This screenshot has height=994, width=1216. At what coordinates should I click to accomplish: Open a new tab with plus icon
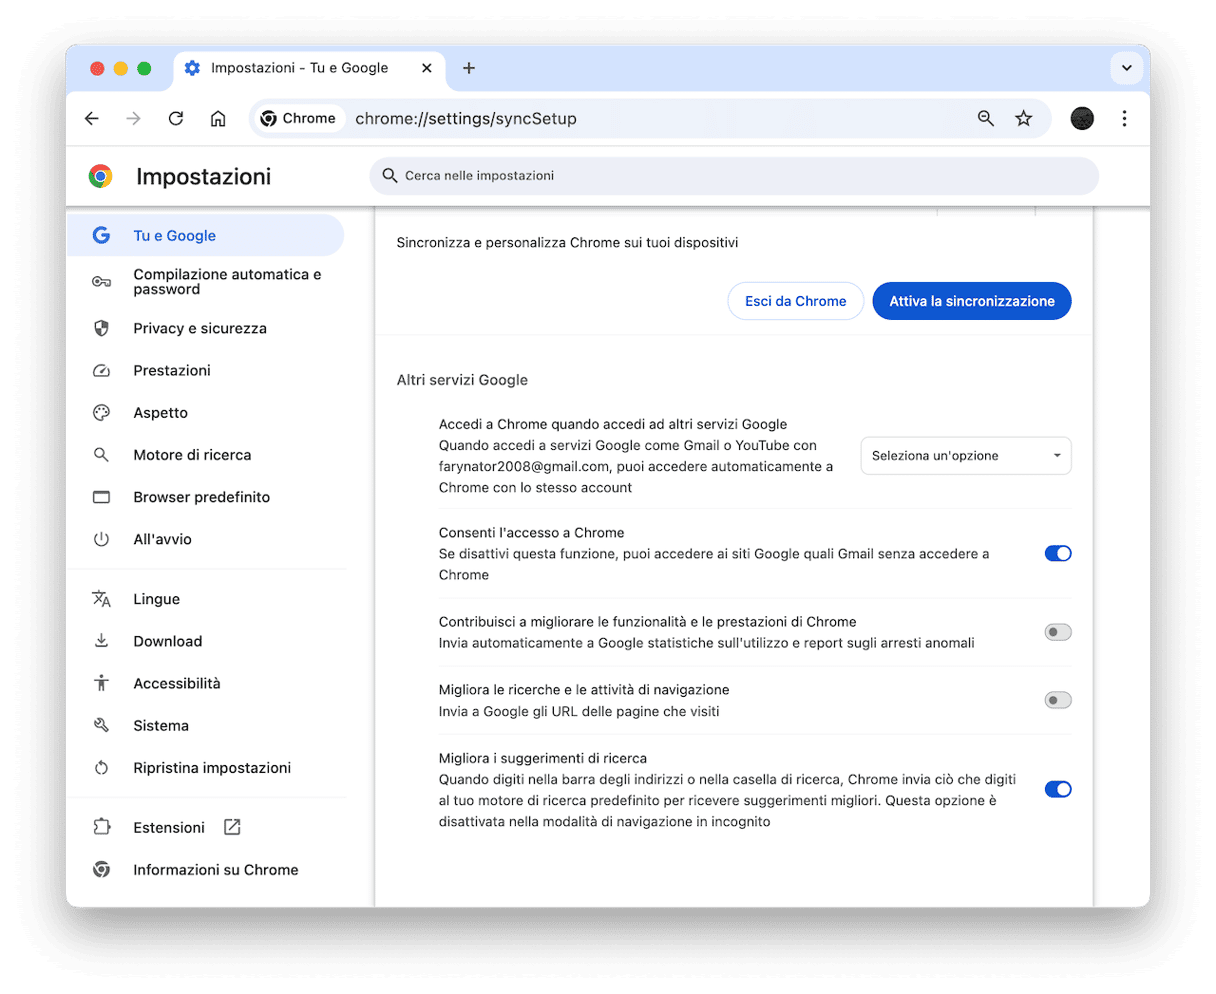(469, 68)
